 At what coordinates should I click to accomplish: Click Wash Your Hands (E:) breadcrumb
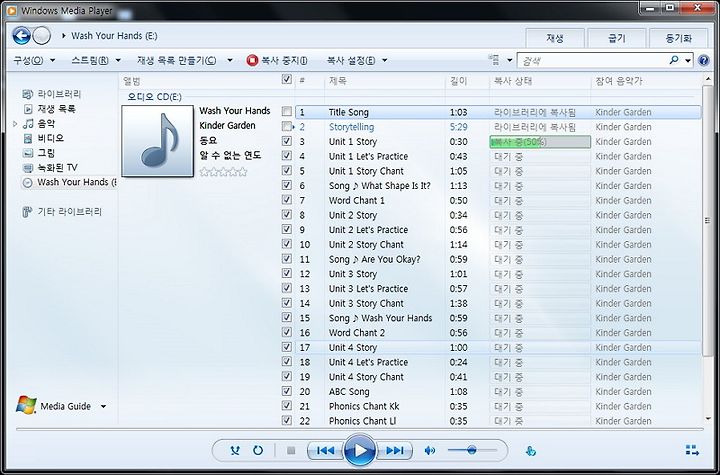pos(114,35)
